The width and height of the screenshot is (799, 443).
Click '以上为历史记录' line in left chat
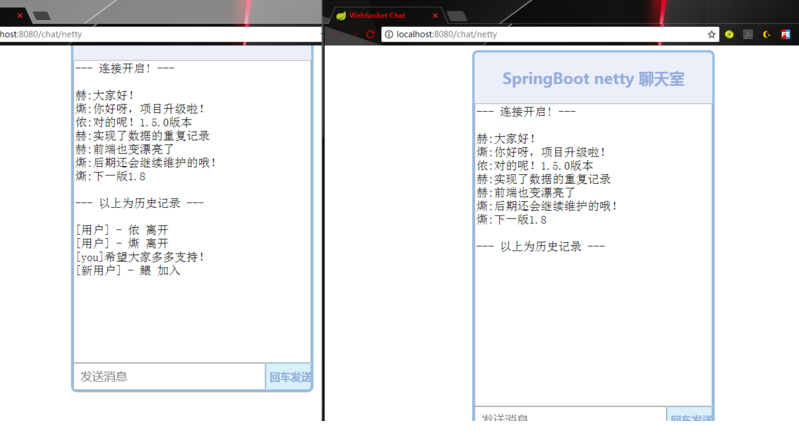(x=140, y=203)
